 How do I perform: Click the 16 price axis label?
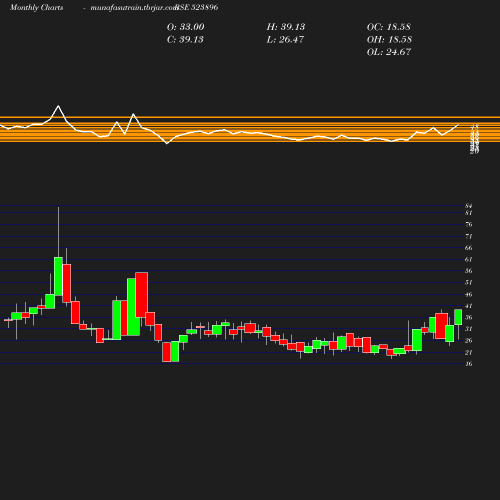(x=469, y=364)
